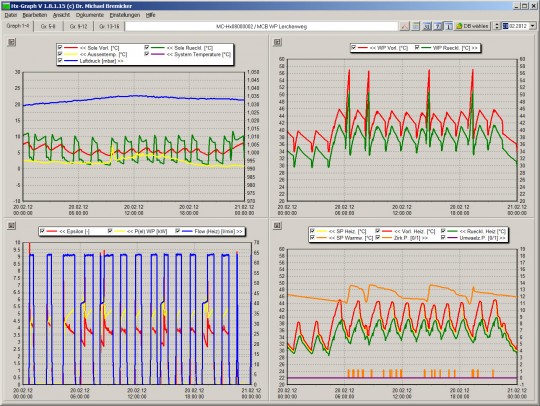The height and width of the screenshot is (406, 540).
Task: Open the Einstellungen menu
Action: pos(125,15)
